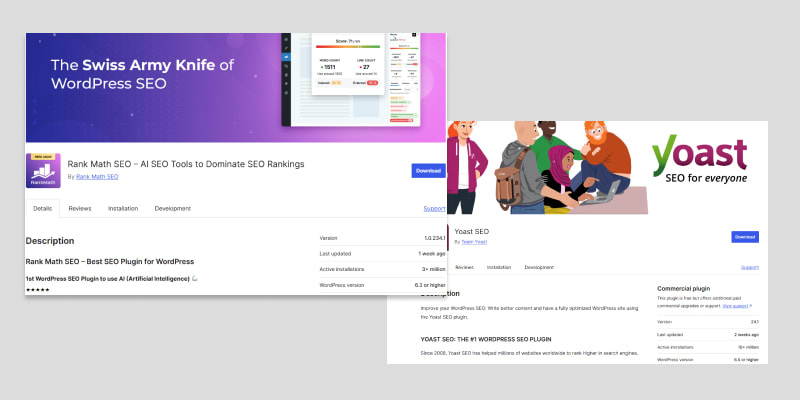This screenshot has height=400, width=800.
Task: Click 'Improve your WordPress SEO' paragraph on Yoast page
Action: 529,313
